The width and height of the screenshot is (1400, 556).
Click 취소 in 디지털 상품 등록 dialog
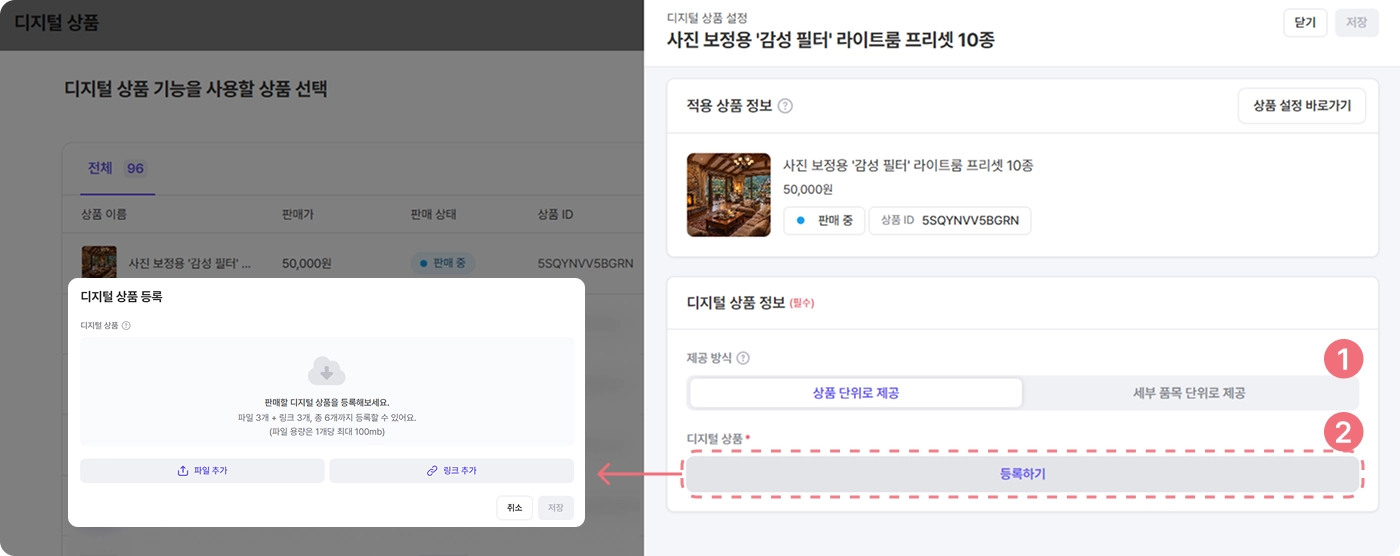(514, 508)
